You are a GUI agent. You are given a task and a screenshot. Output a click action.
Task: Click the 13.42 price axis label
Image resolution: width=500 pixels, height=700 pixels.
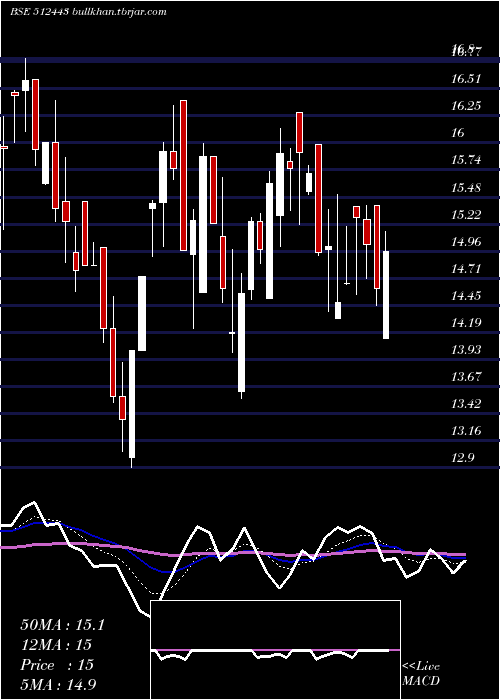point(466,404)
